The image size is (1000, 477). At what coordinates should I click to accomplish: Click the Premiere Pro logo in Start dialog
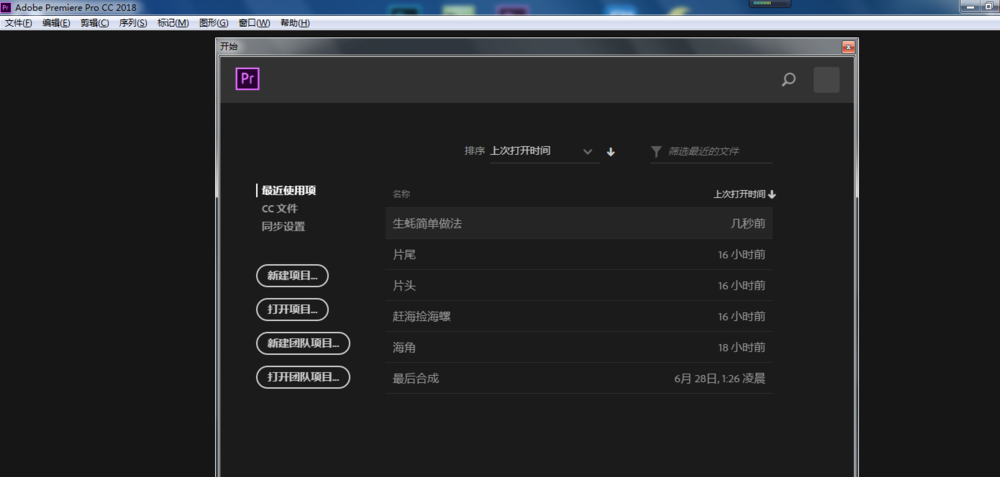pyautogui.click(x=247, y=79)
